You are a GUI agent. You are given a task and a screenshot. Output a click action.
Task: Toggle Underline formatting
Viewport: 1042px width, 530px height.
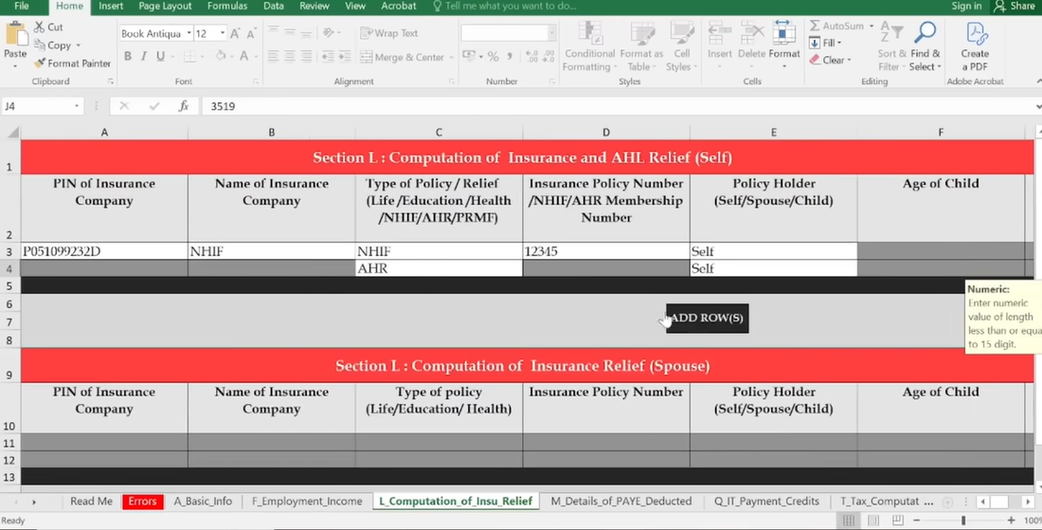click(160, 57)
